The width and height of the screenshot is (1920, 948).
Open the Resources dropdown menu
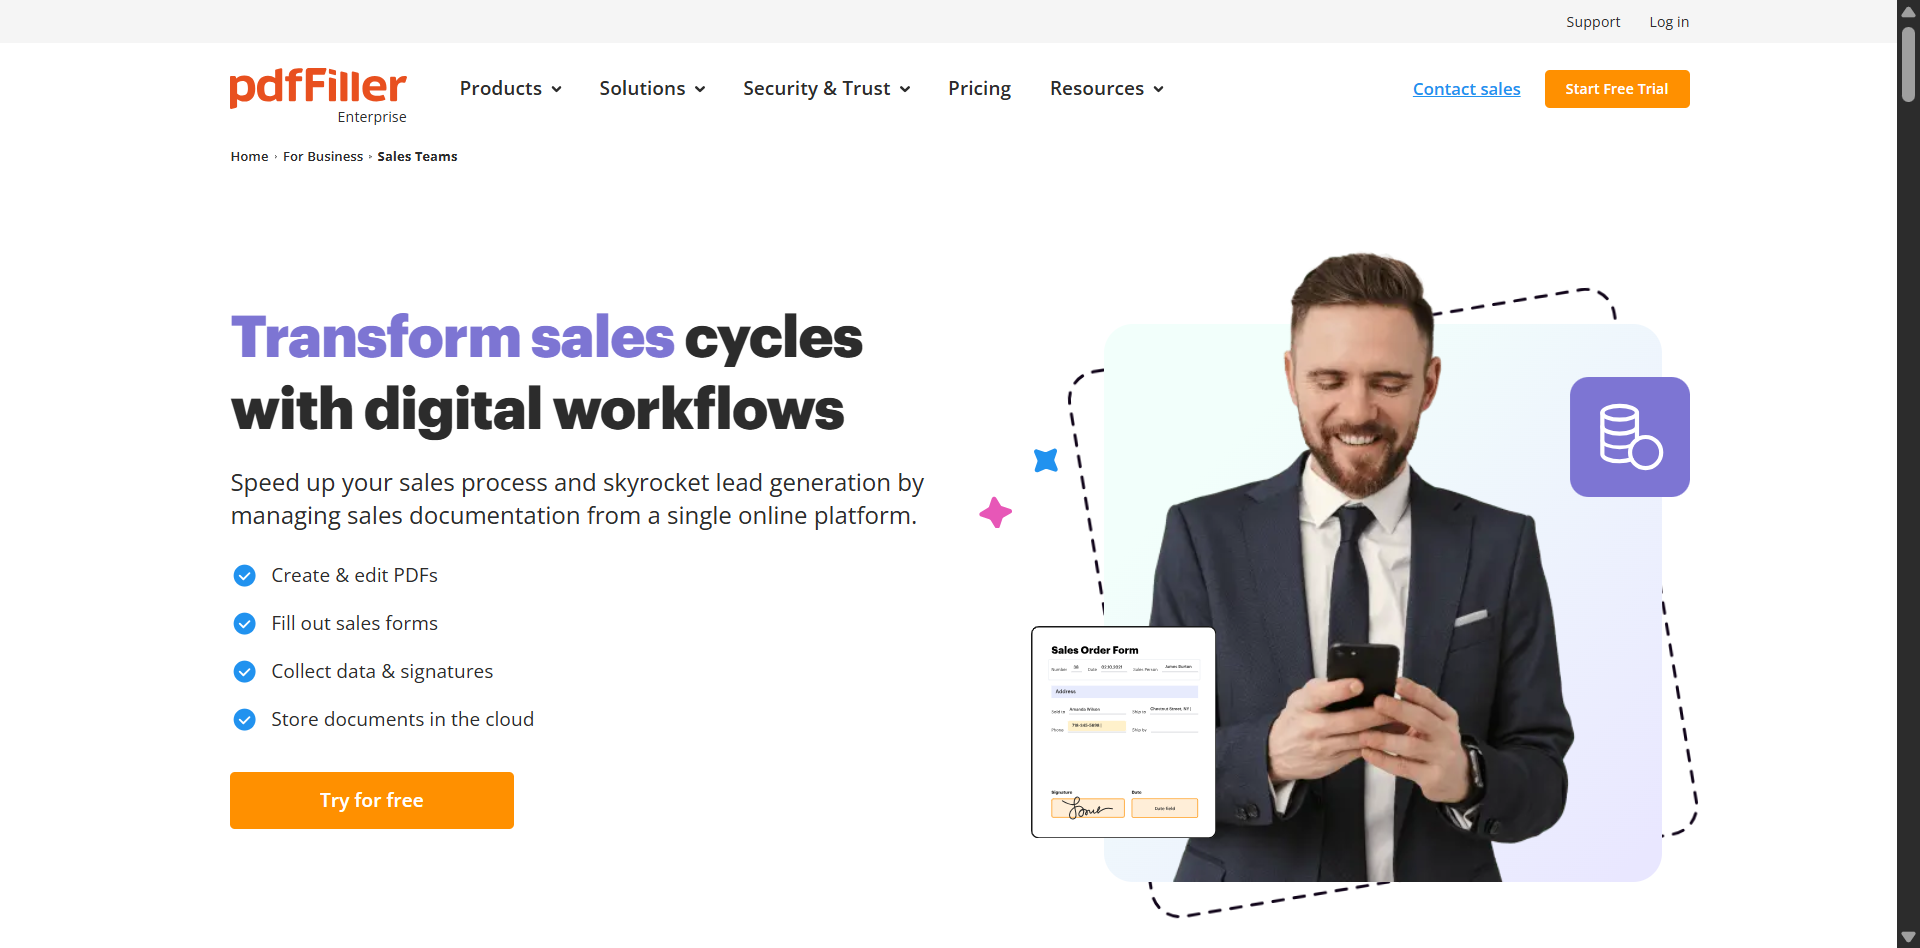coord(1107,88)
